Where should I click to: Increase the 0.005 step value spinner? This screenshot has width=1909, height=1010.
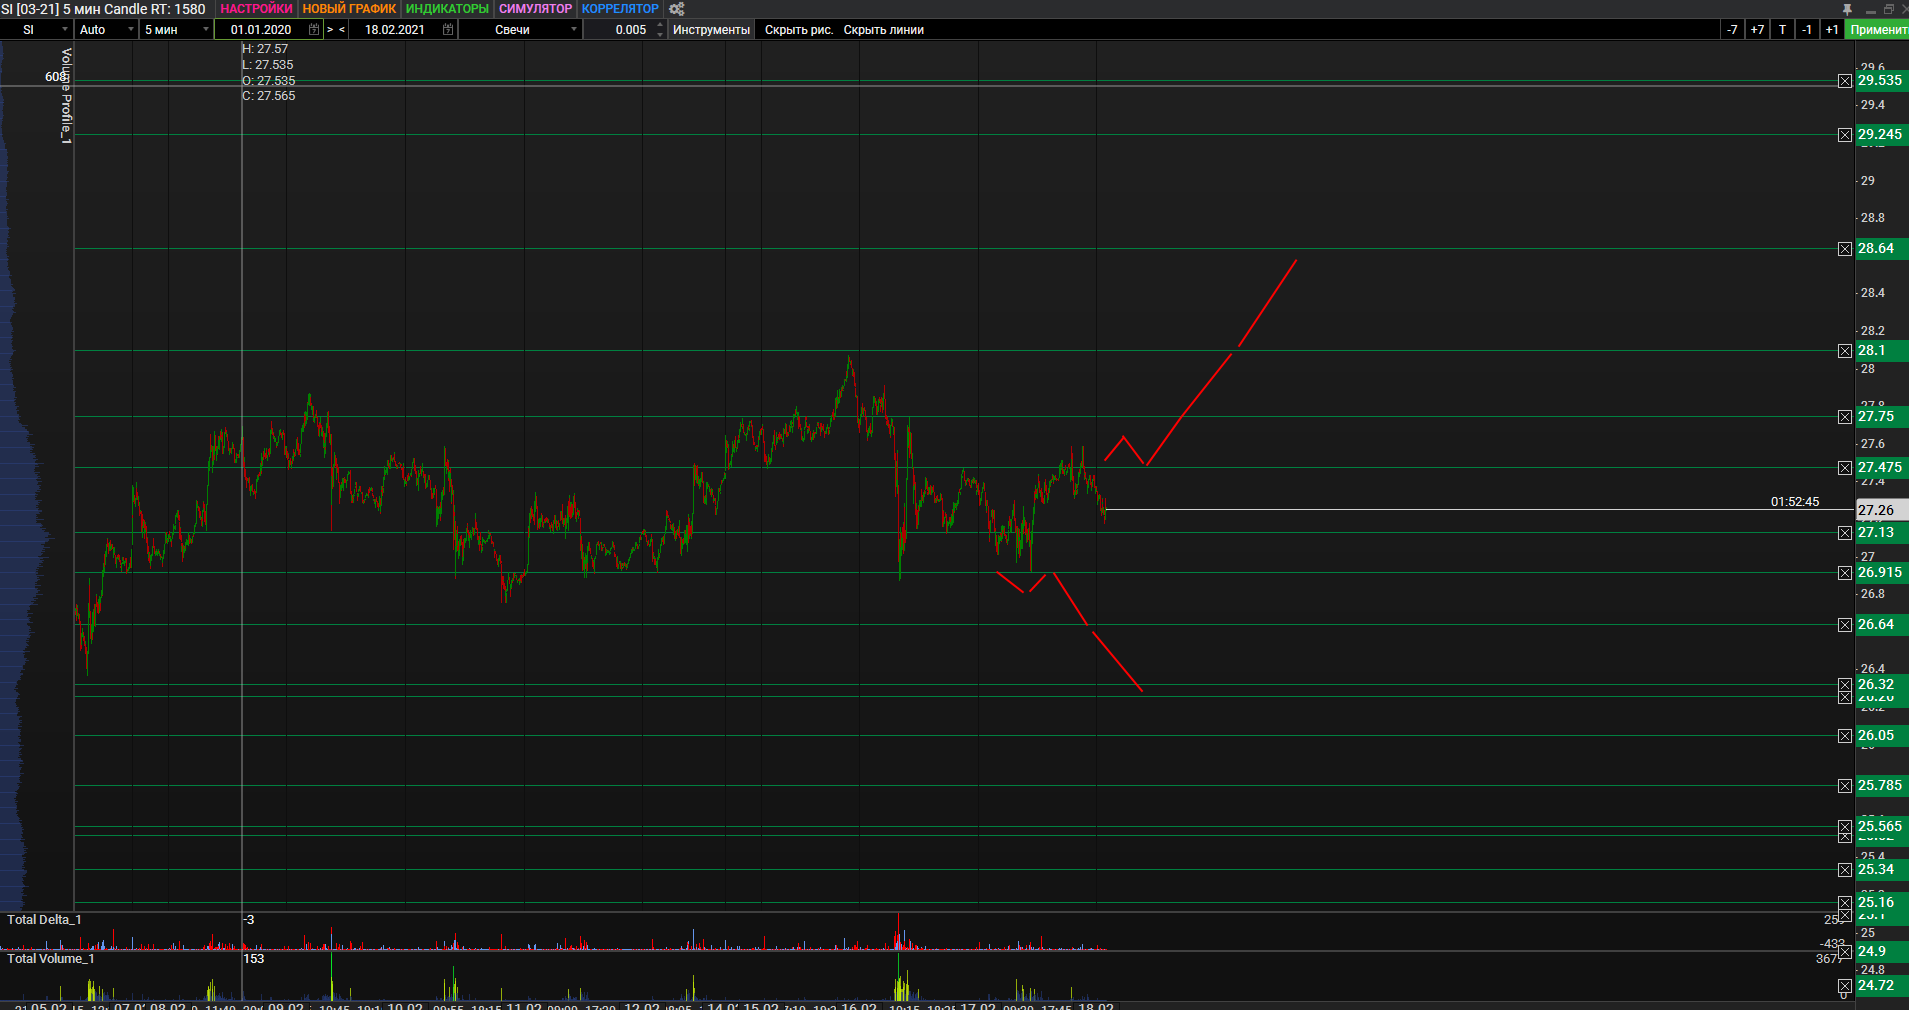point(660,25)
